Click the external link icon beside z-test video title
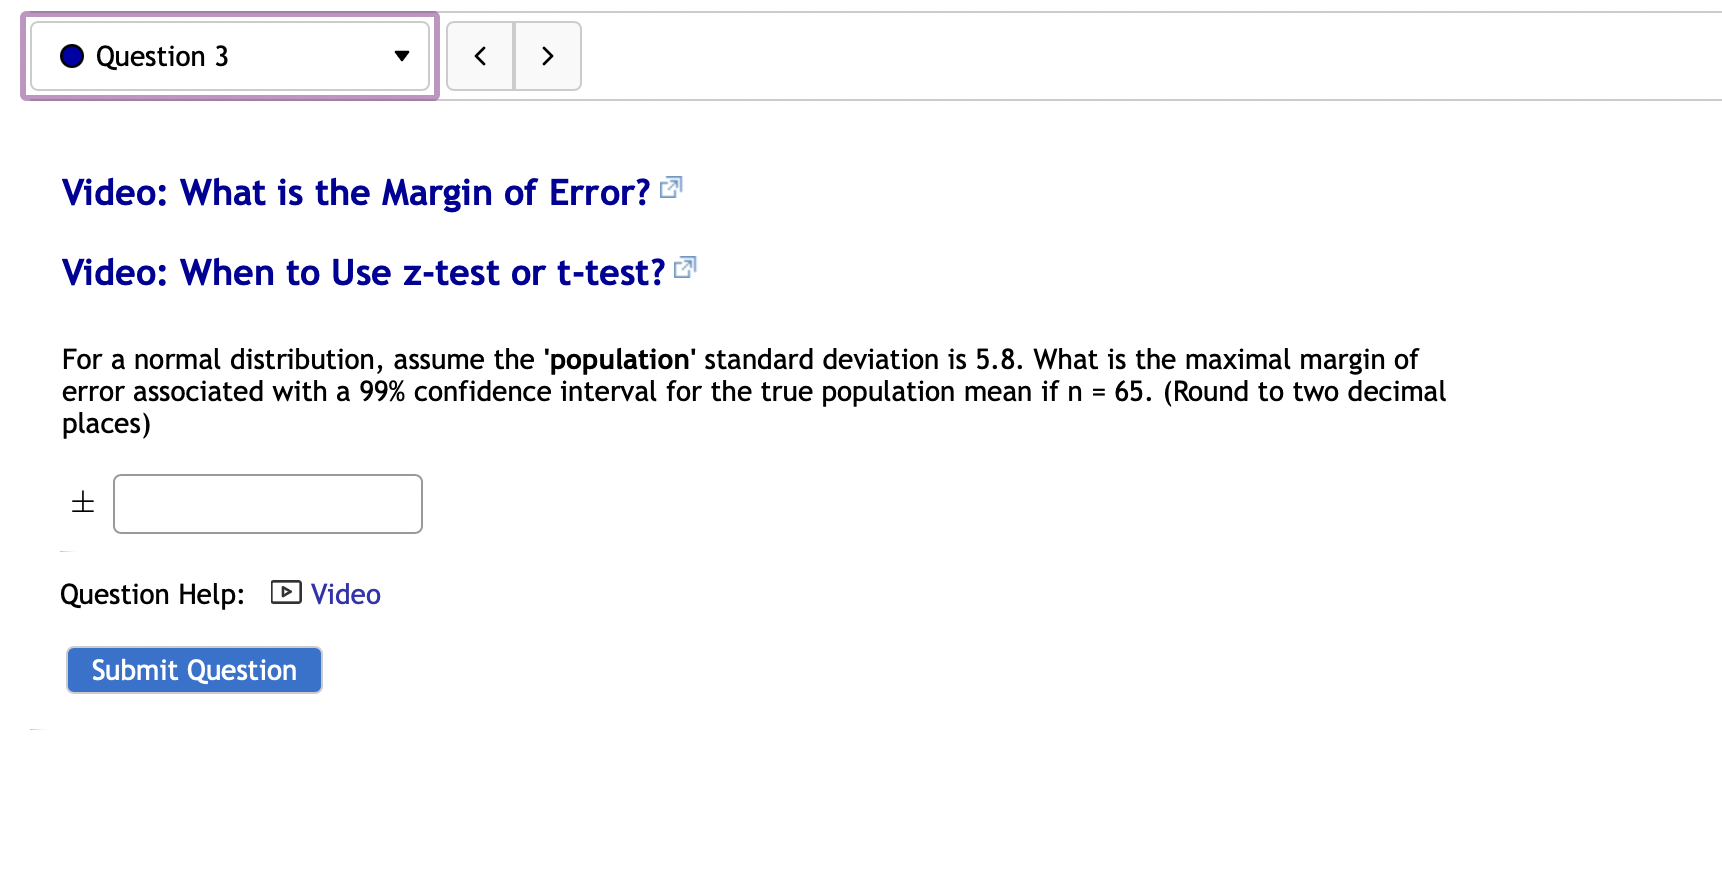This screenshot has height=893, width=1722. 685,268
